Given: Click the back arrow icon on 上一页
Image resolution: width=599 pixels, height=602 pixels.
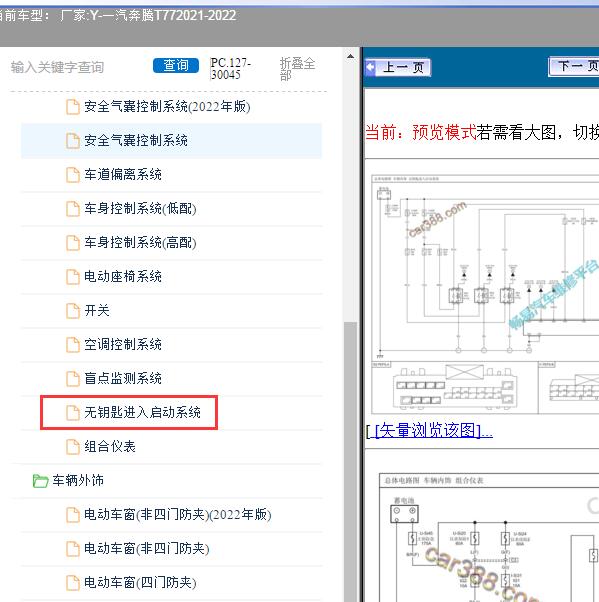Looking at the screenshot, I should (x=371, y=68).
